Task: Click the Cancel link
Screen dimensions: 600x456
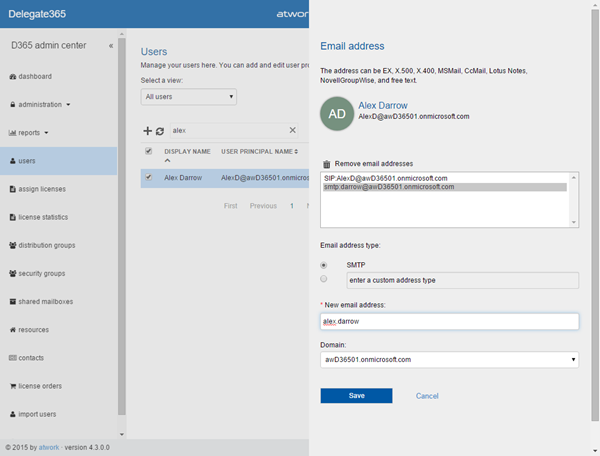Action: [x=427, y=396]
